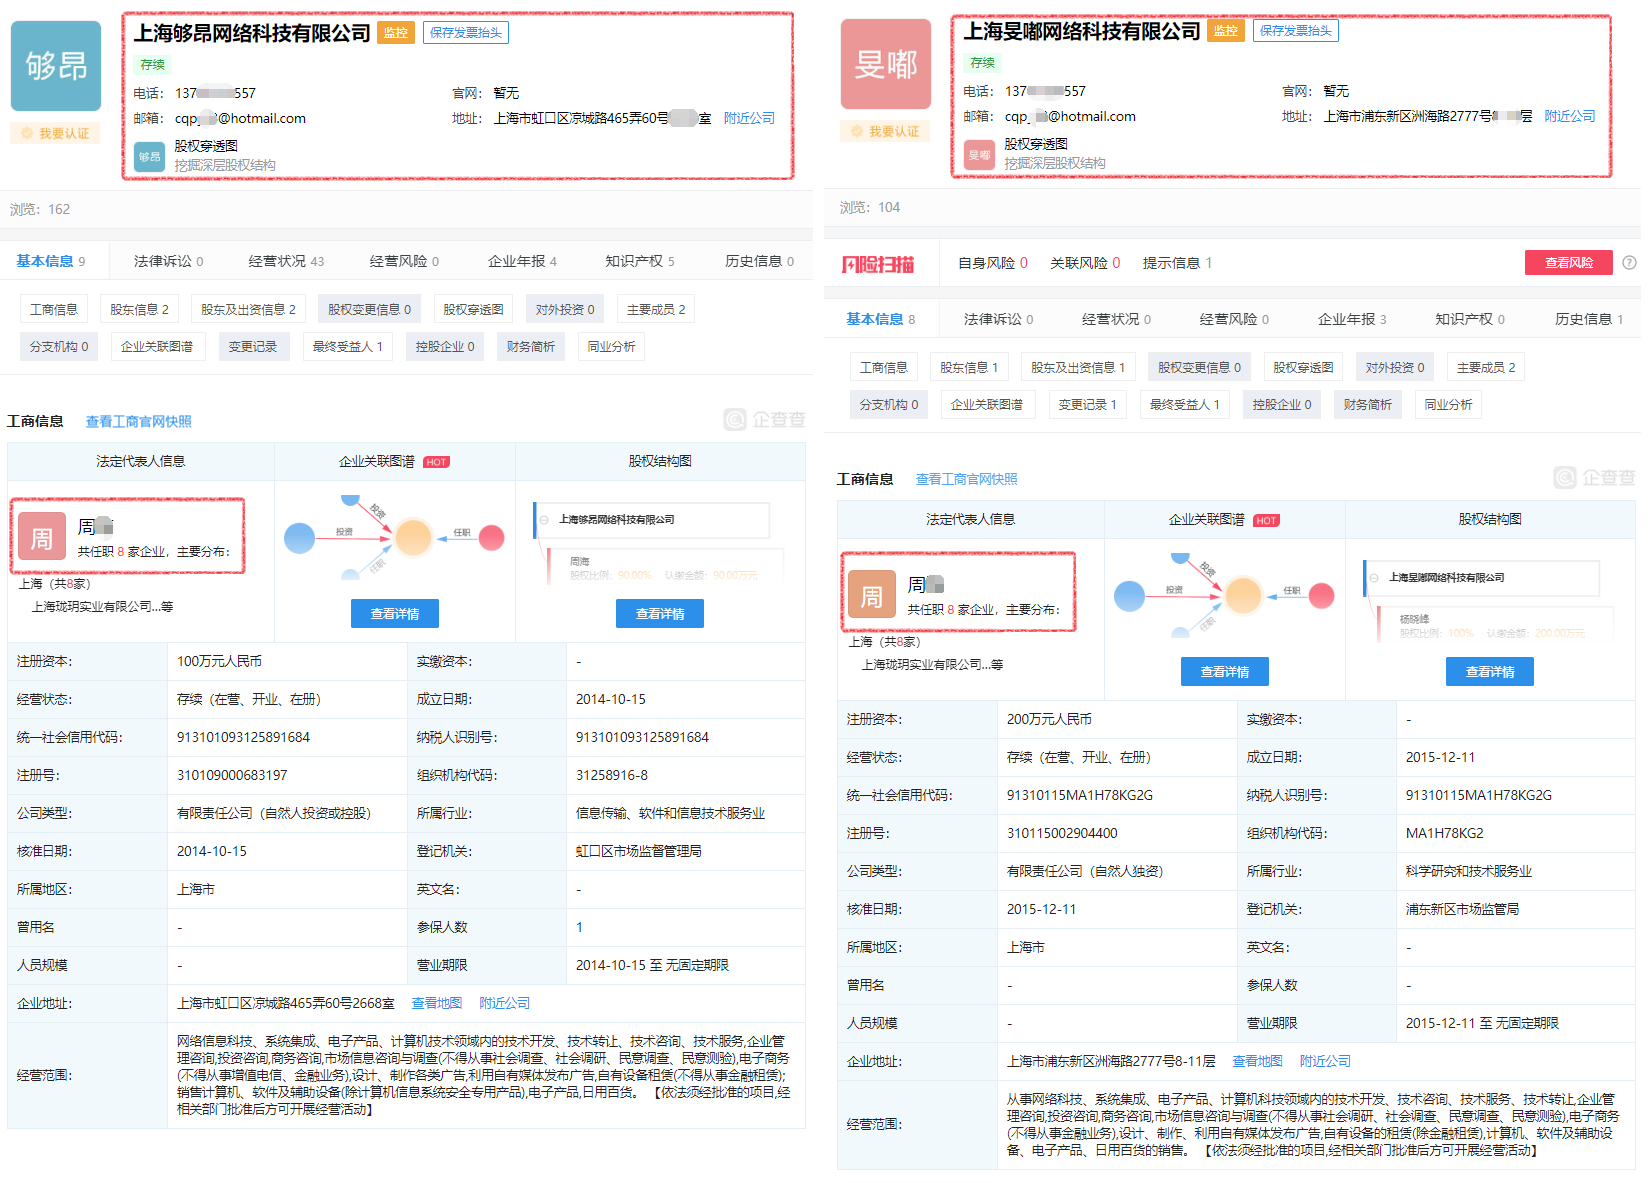Click 查看详情 under right 企业关联图谱

(x=1225, y=672)
